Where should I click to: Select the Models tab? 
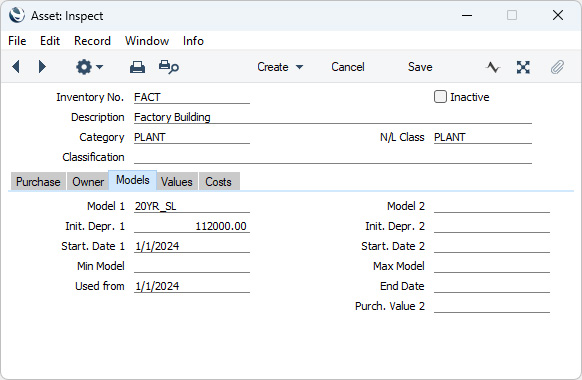pos(133,180)
